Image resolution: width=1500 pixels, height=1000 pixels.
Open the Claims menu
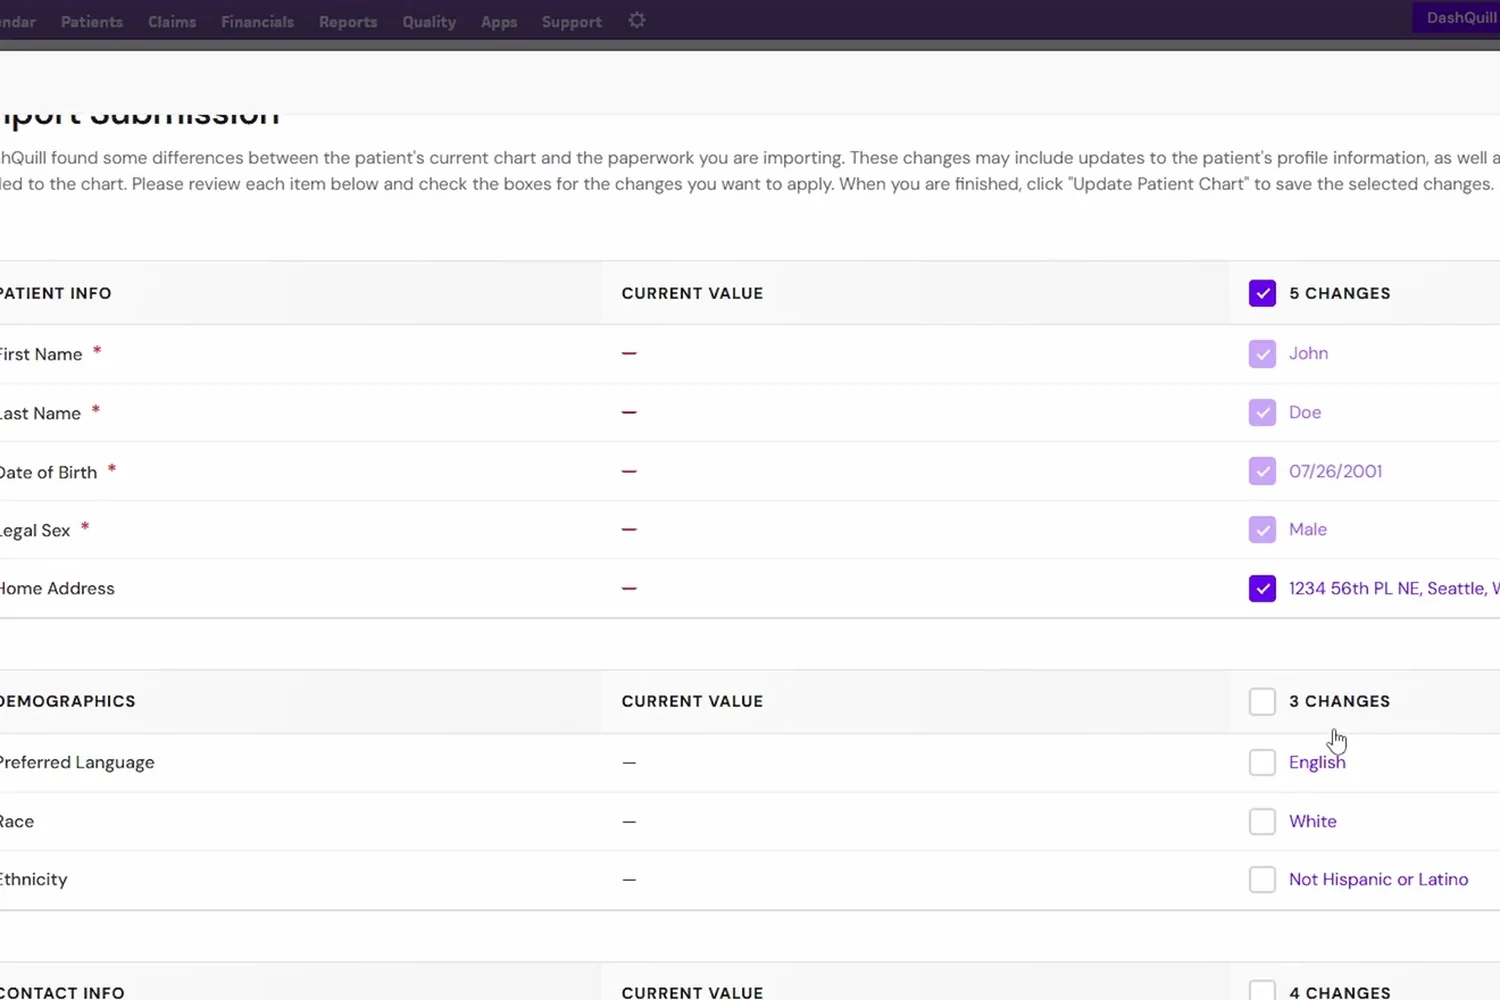tap(172, 21)
